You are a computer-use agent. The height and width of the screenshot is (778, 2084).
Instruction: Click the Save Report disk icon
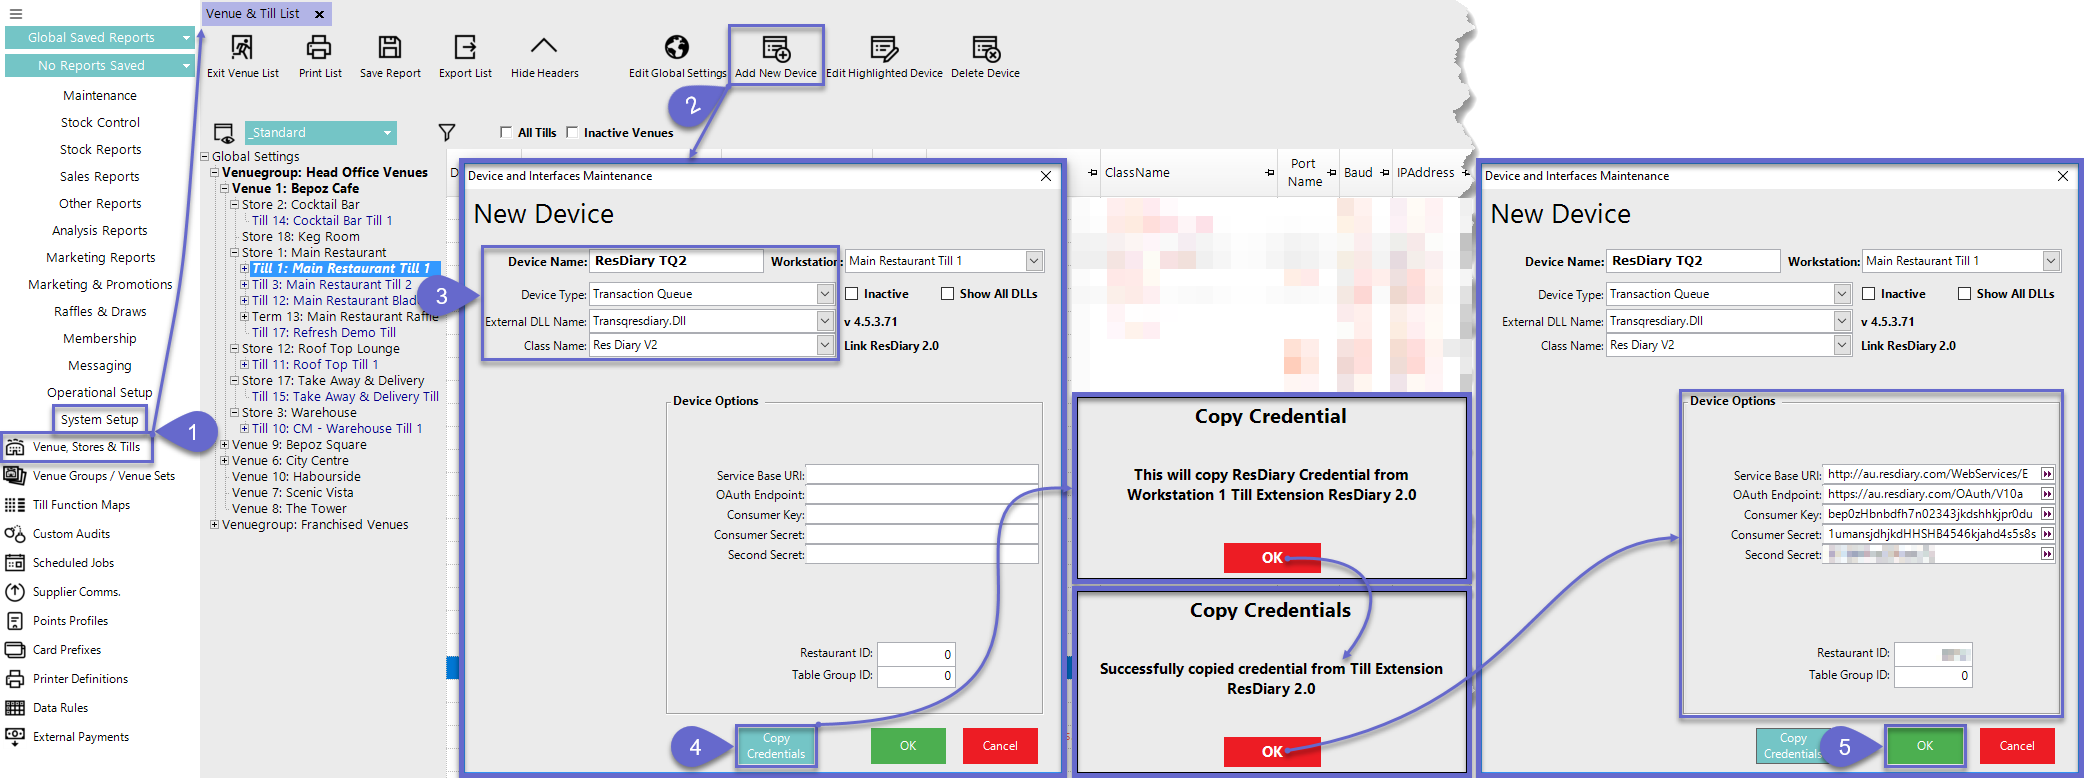(390, 47)
